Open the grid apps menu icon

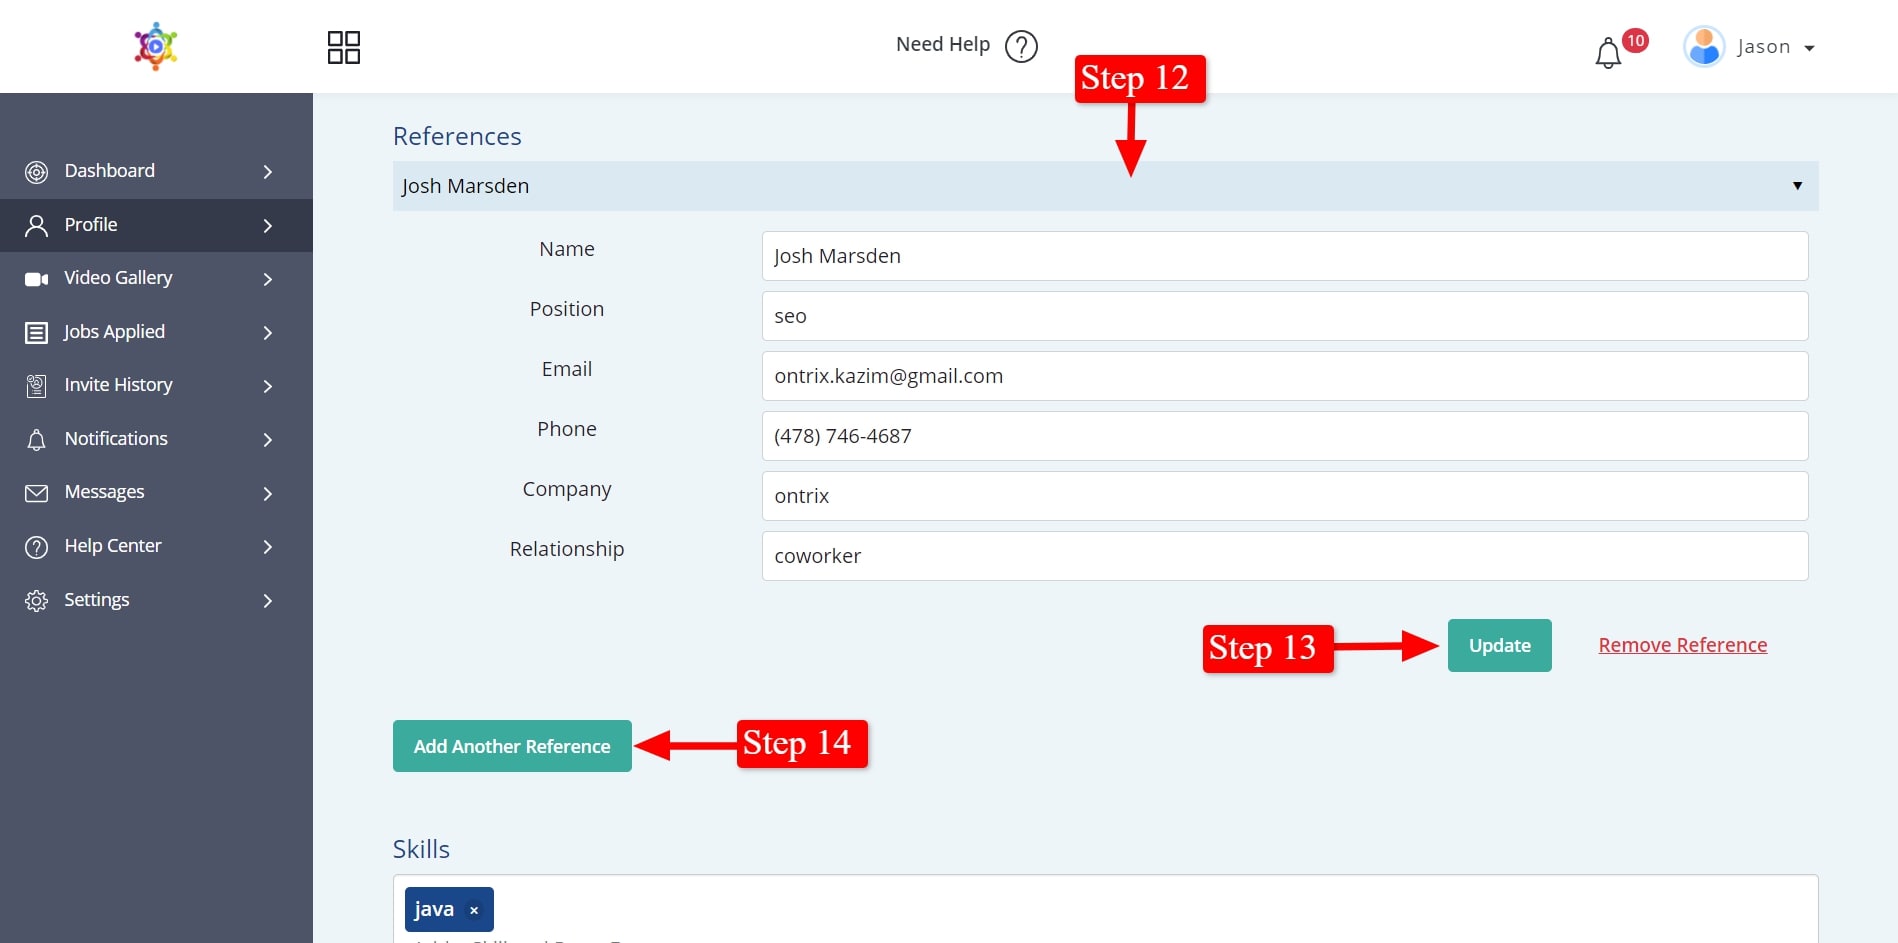point(343,47)
